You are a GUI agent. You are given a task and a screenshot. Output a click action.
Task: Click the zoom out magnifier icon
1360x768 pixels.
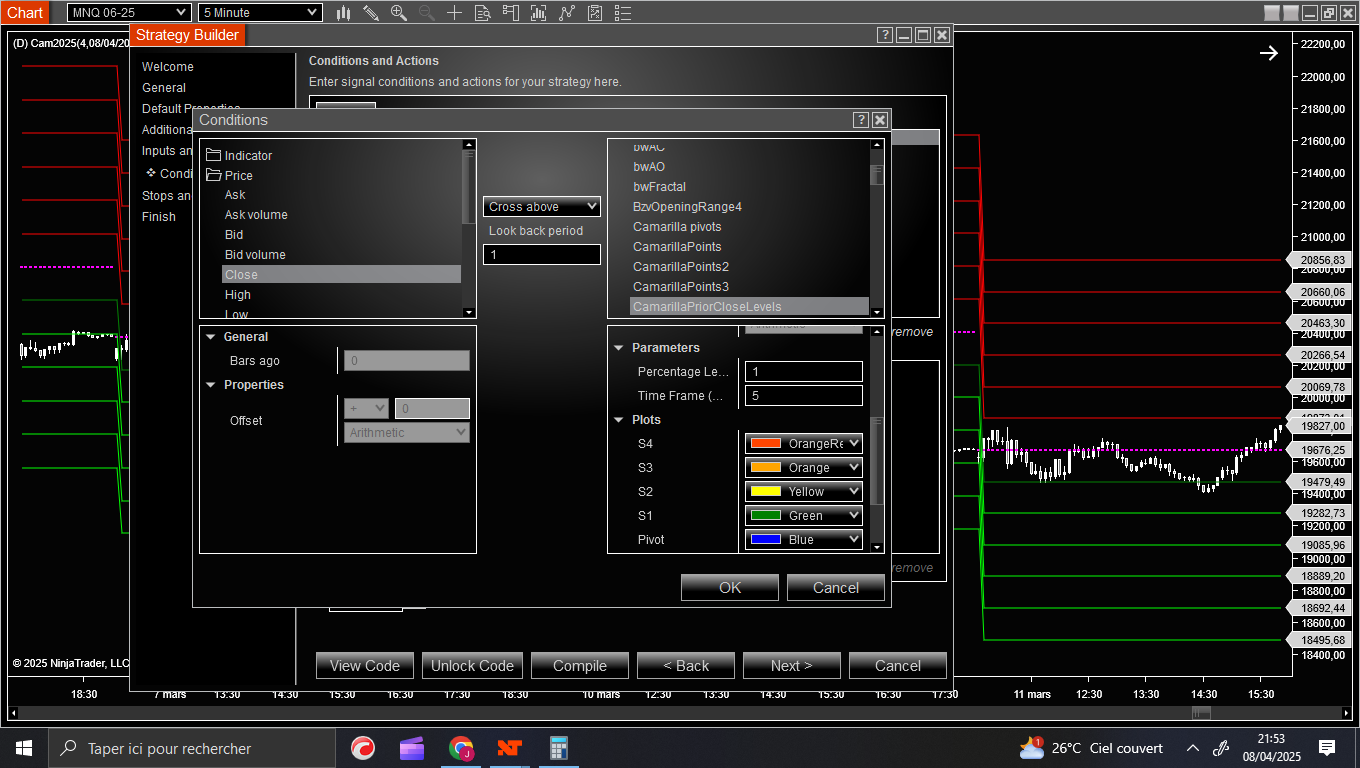(427, 13)
